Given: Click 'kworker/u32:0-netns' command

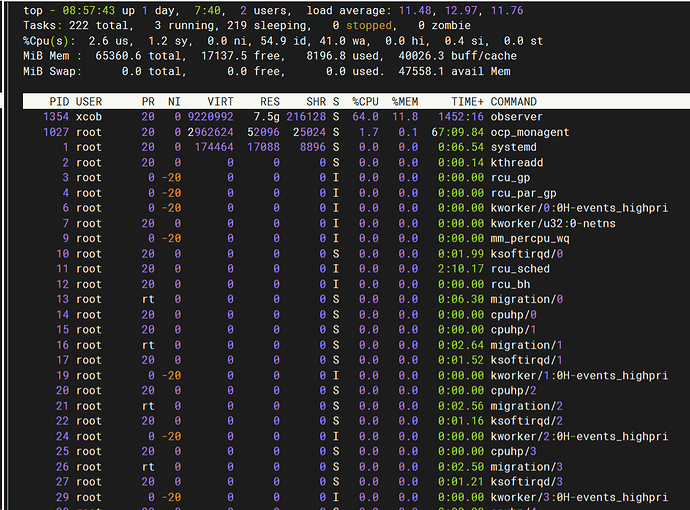Looking at the screenshot, I should 553,223.
